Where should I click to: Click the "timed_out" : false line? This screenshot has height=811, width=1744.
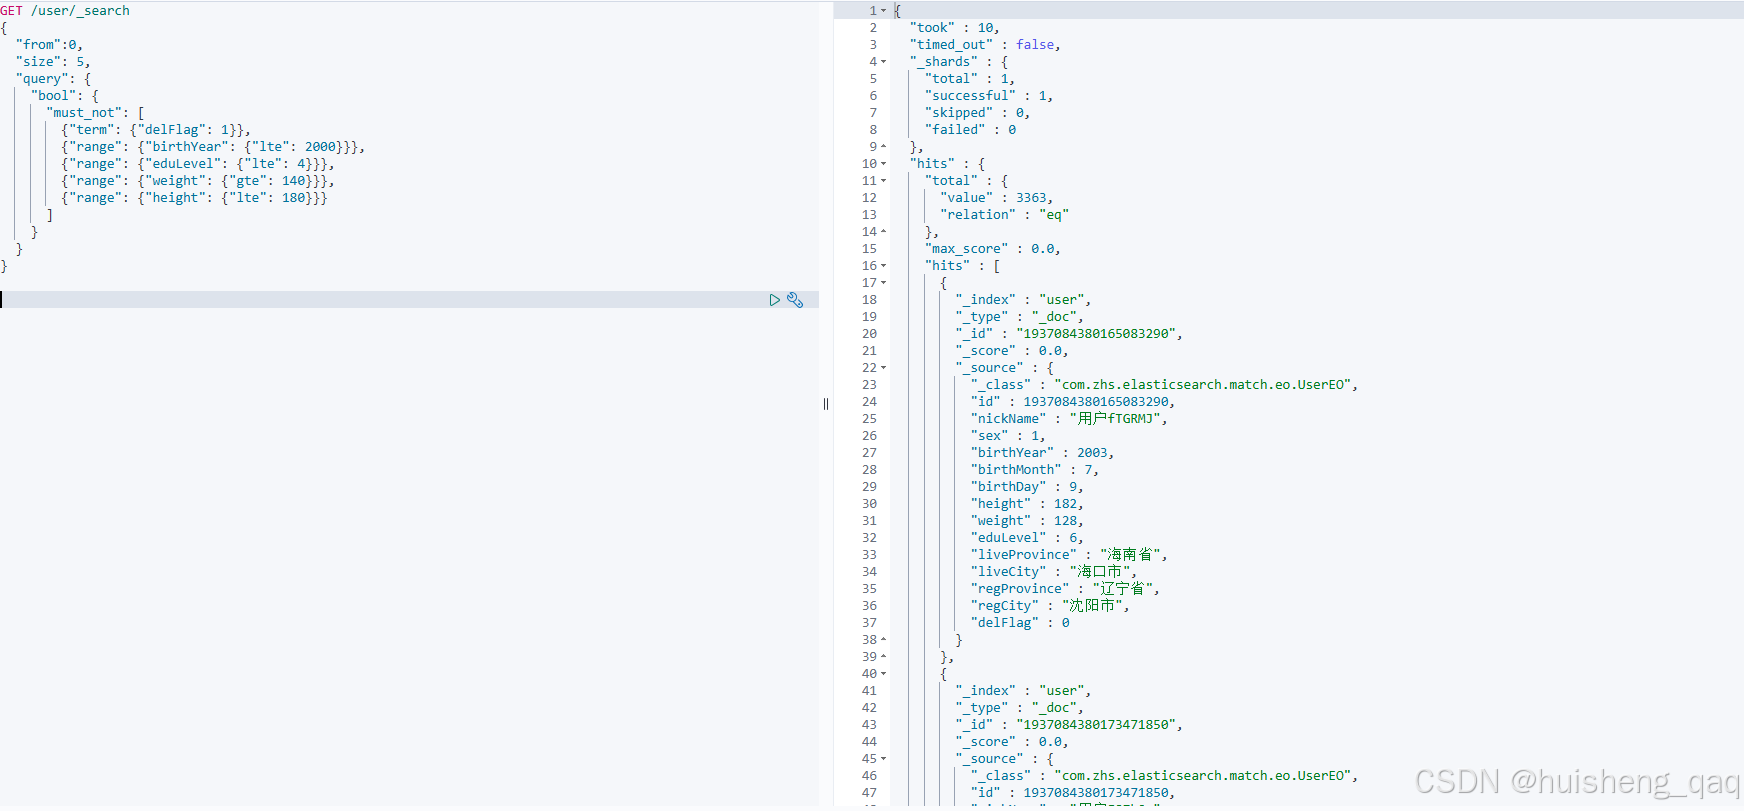pyautogui.click(x=985, y=45)
